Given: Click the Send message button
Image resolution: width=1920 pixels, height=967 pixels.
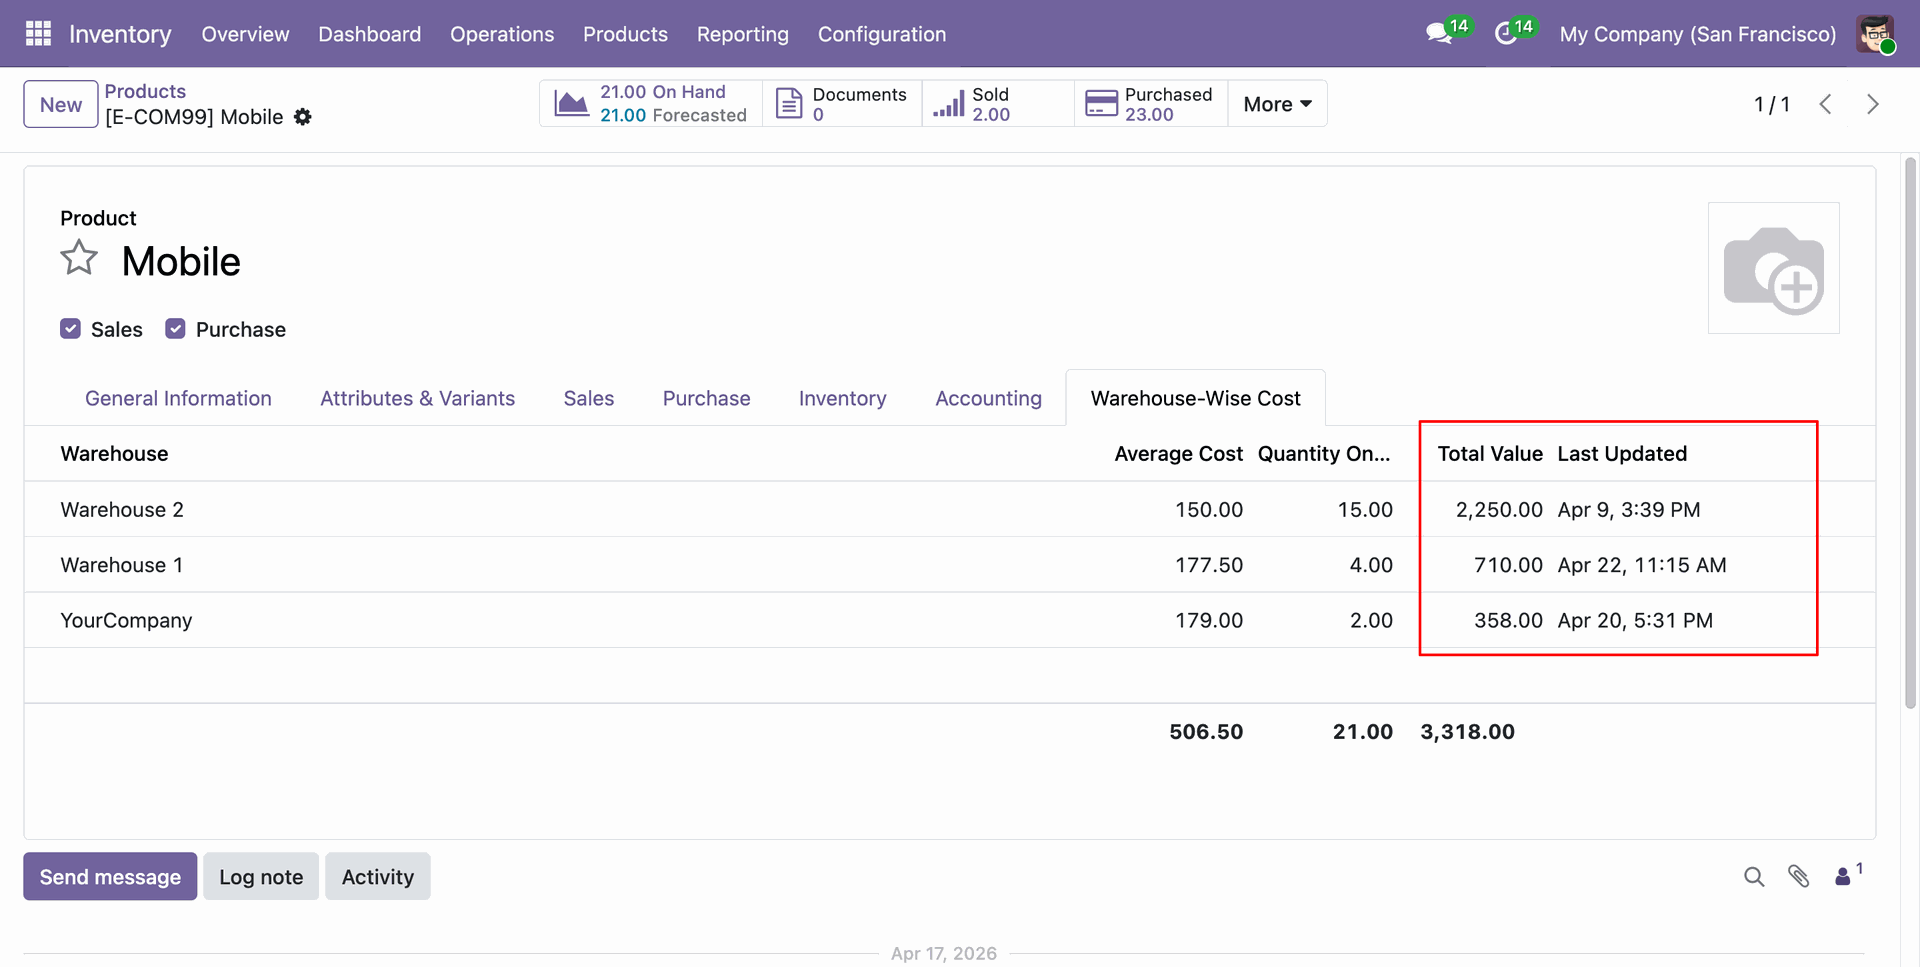Looking at the screenshot, I should pyautogui.click(x=110, y=877).
